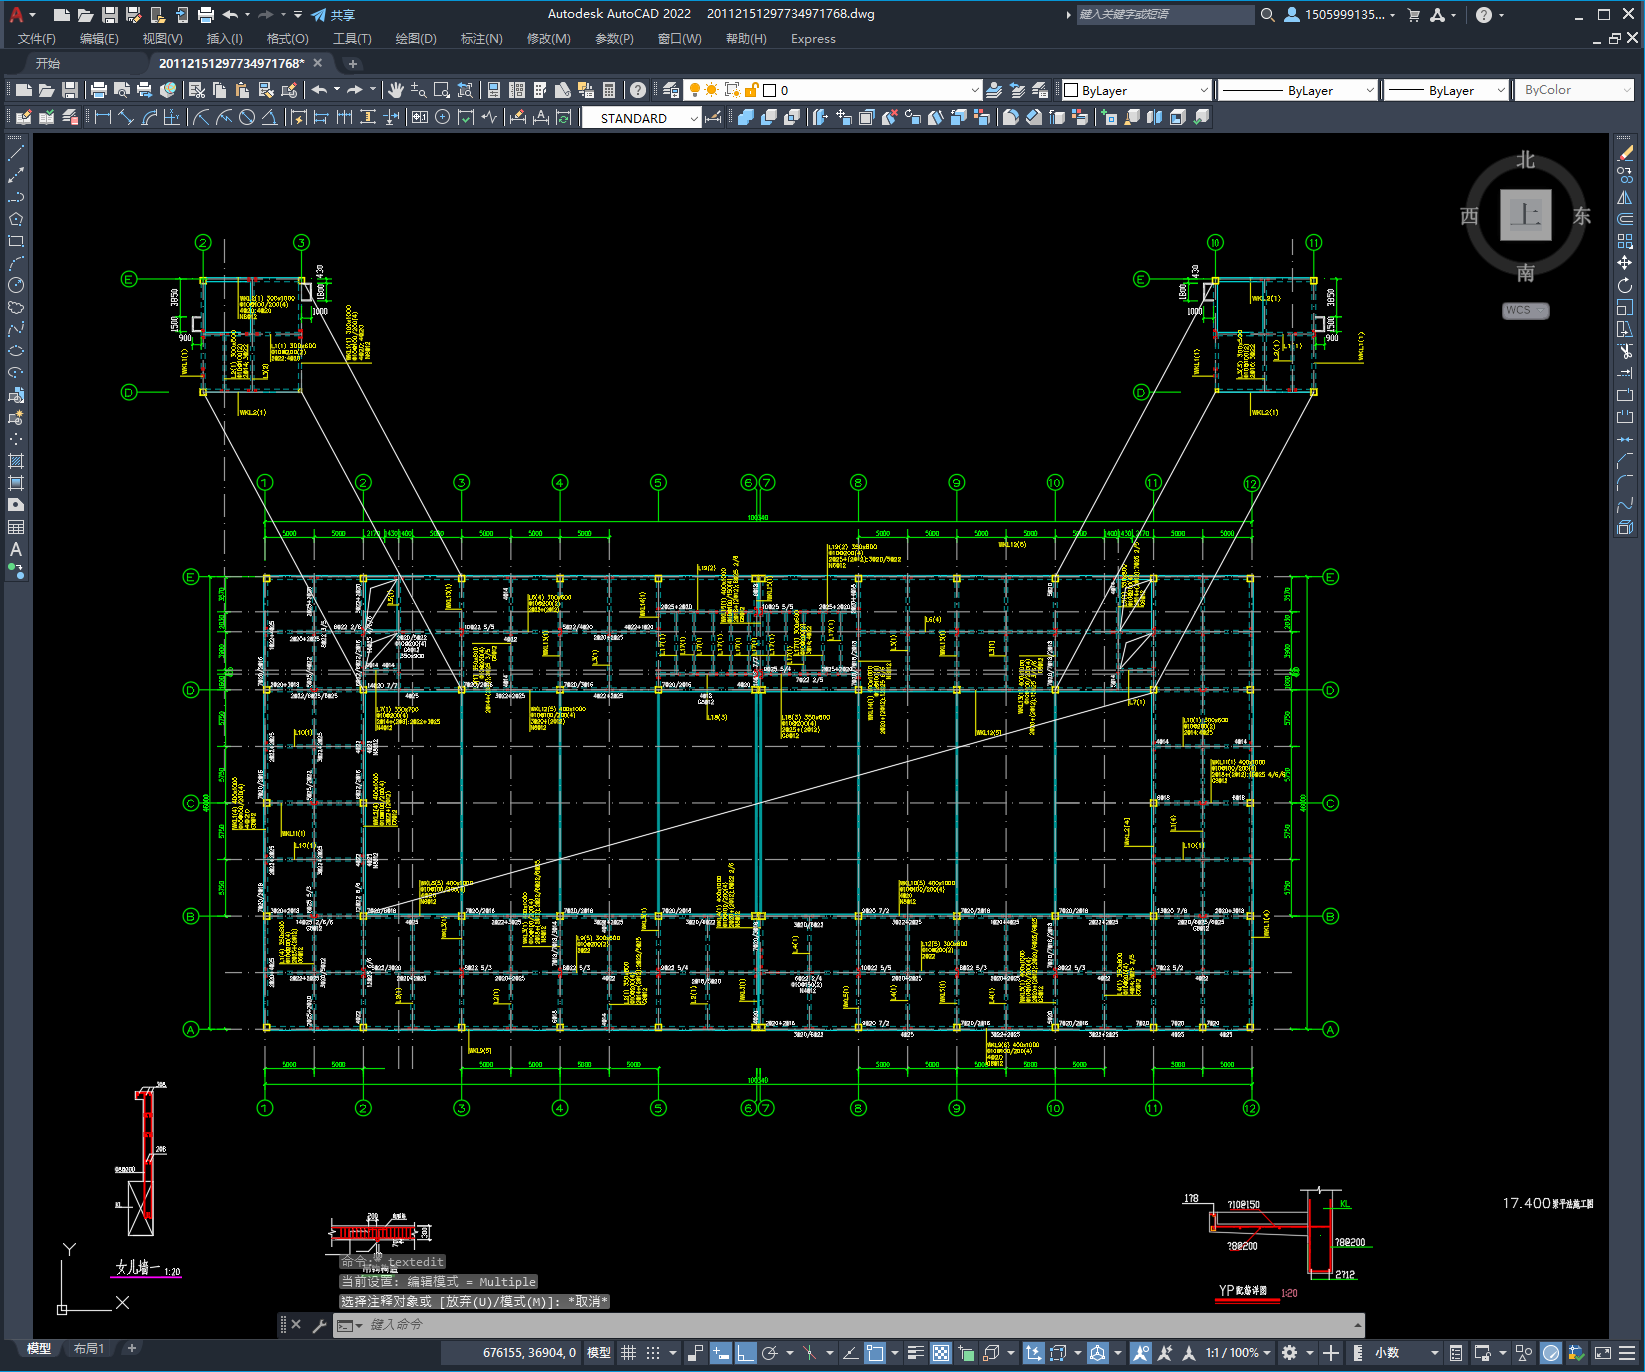
Task: Select the Move tool in modify toolbar
Action: click(x=1625, y=263)
